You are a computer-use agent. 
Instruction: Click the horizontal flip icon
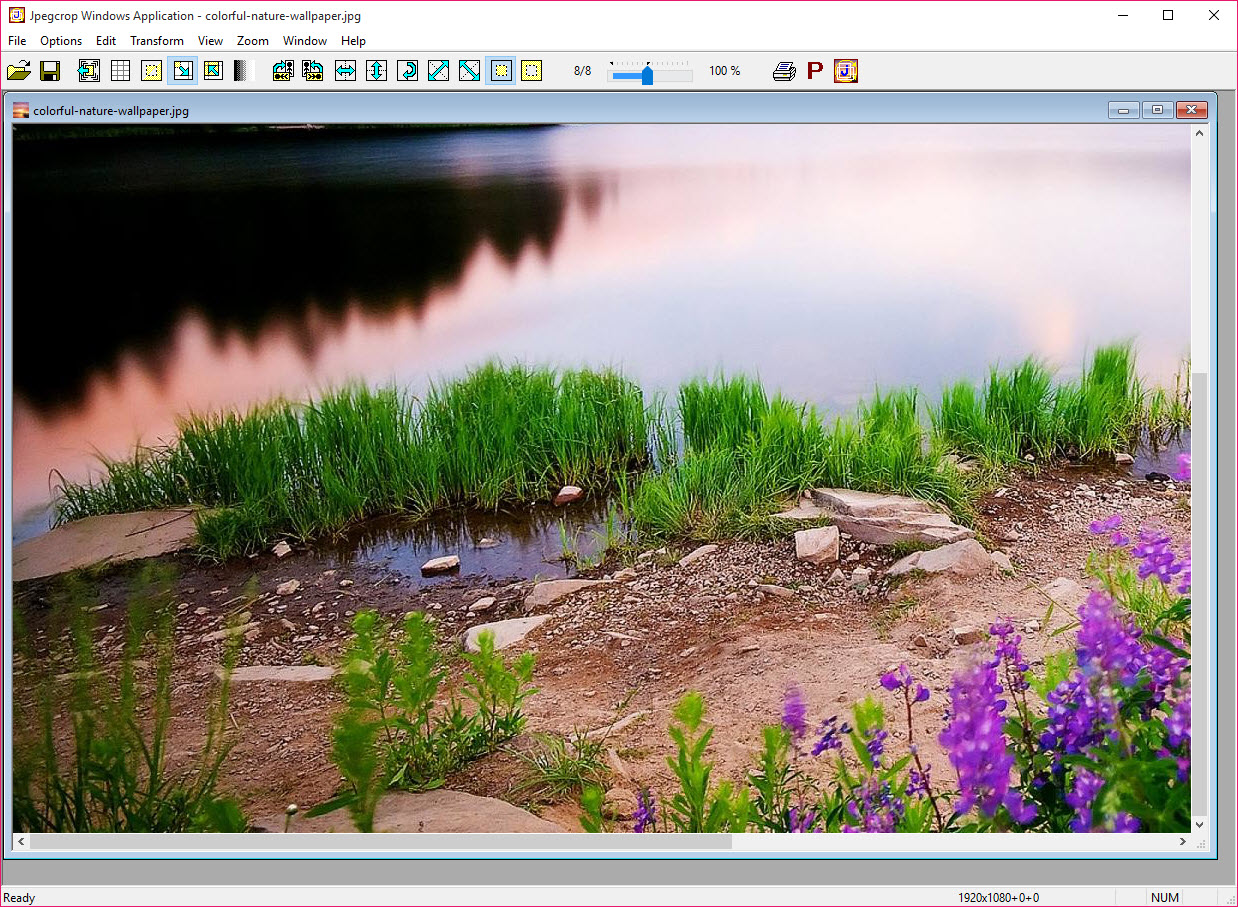coord(345,71)
